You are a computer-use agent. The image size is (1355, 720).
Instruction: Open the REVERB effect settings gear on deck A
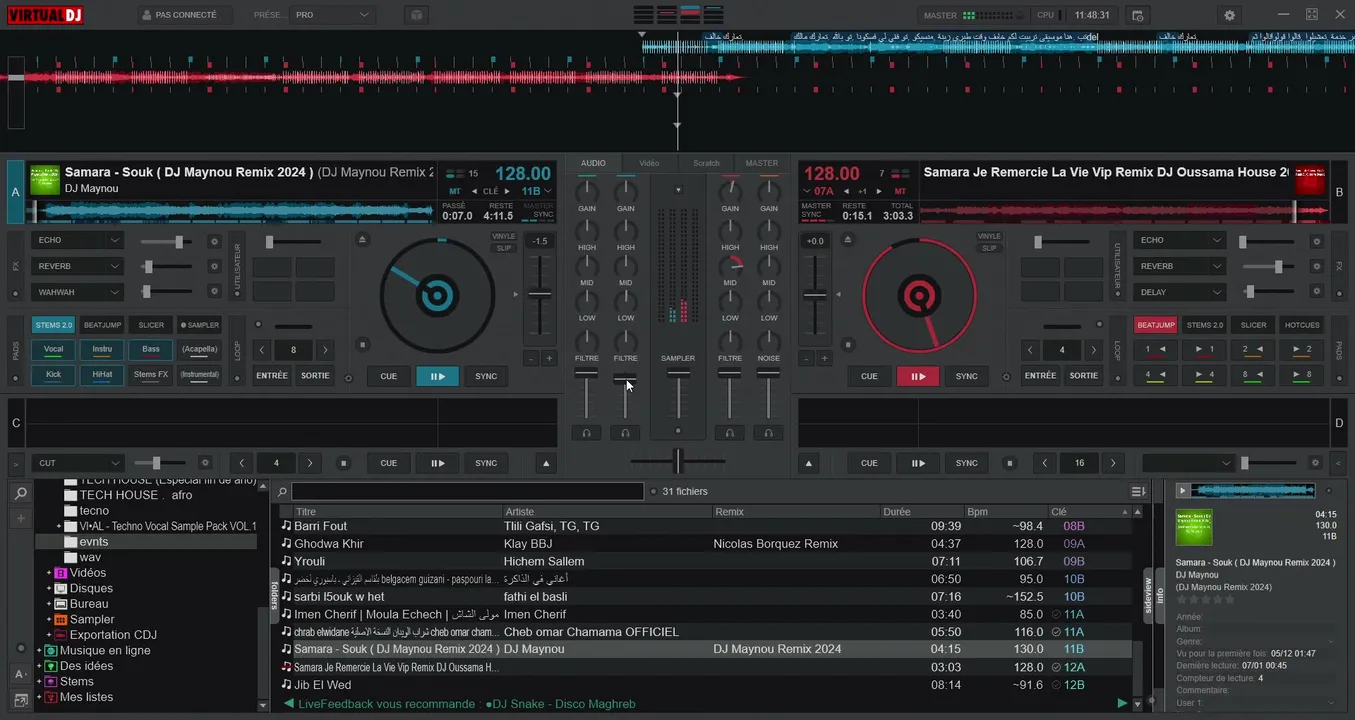point(213,267)
